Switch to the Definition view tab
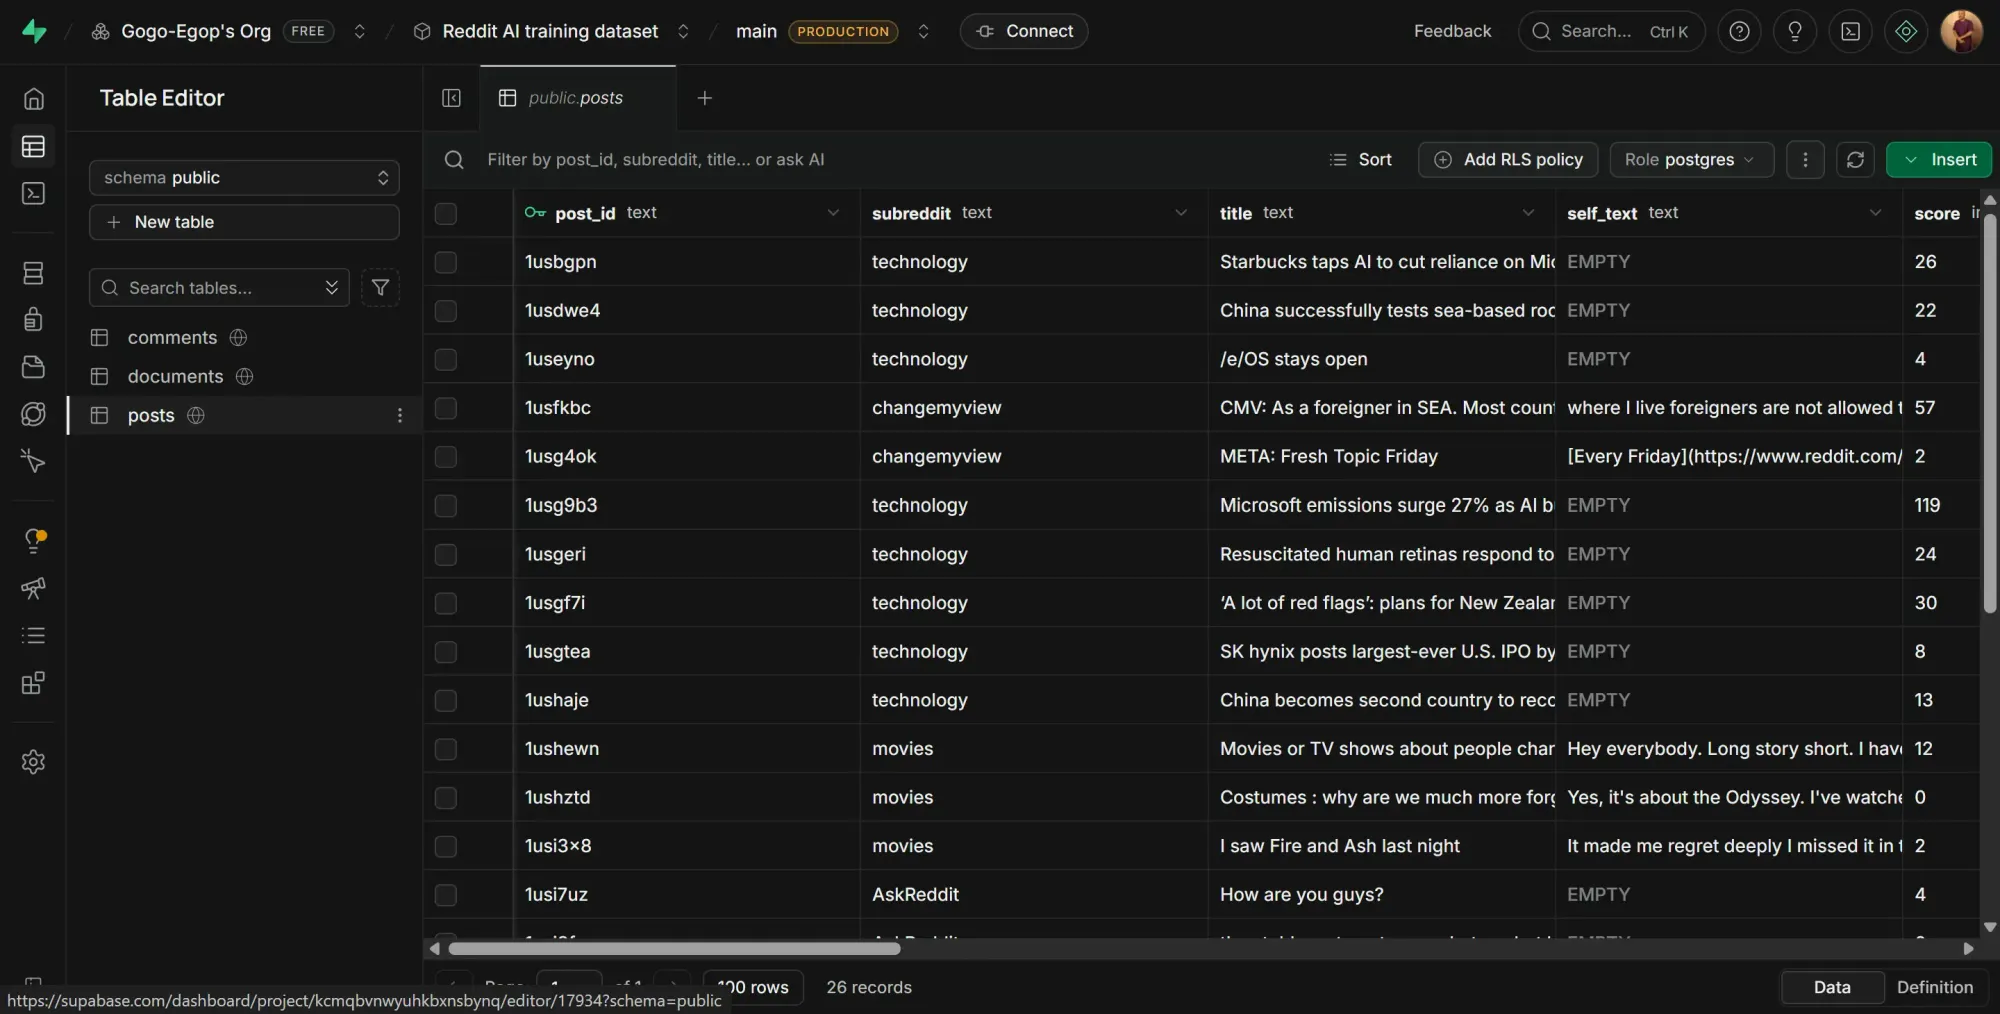 coord(1935,987)
